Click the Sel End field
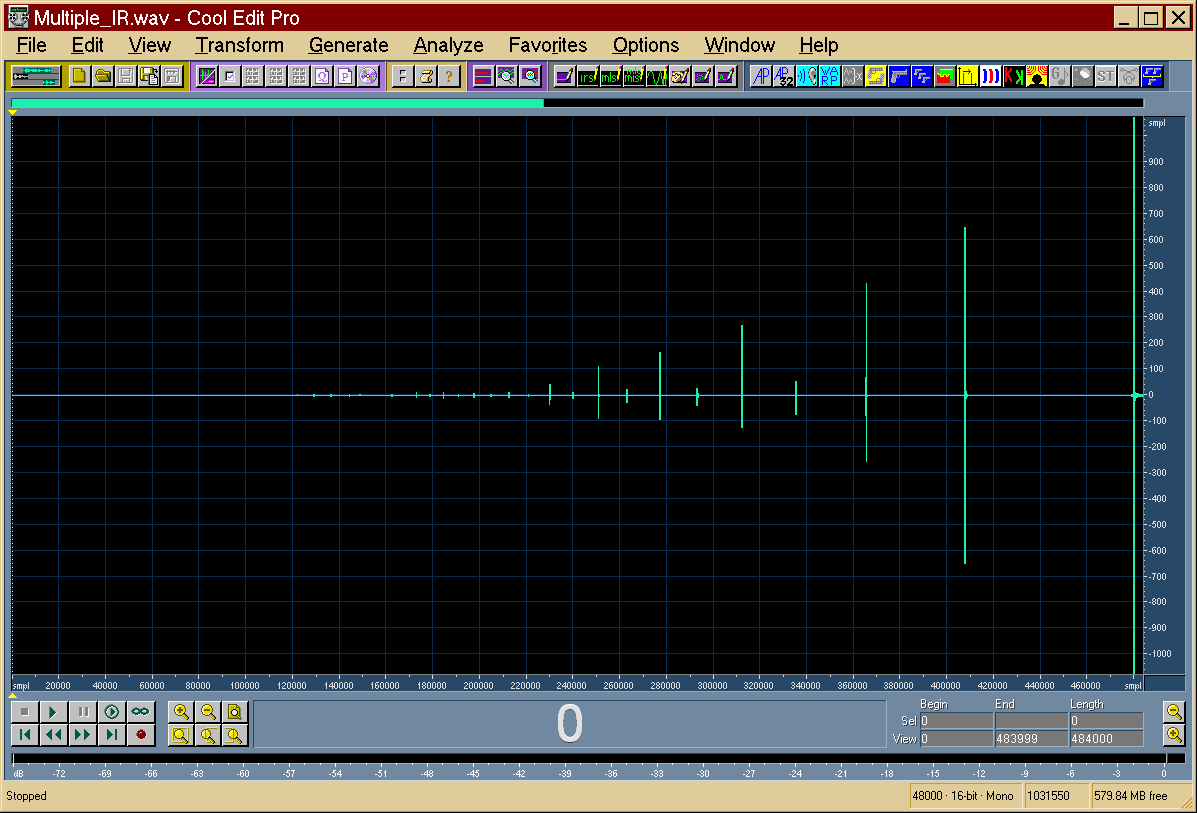1197x813 pixels. pos(1031,721)
